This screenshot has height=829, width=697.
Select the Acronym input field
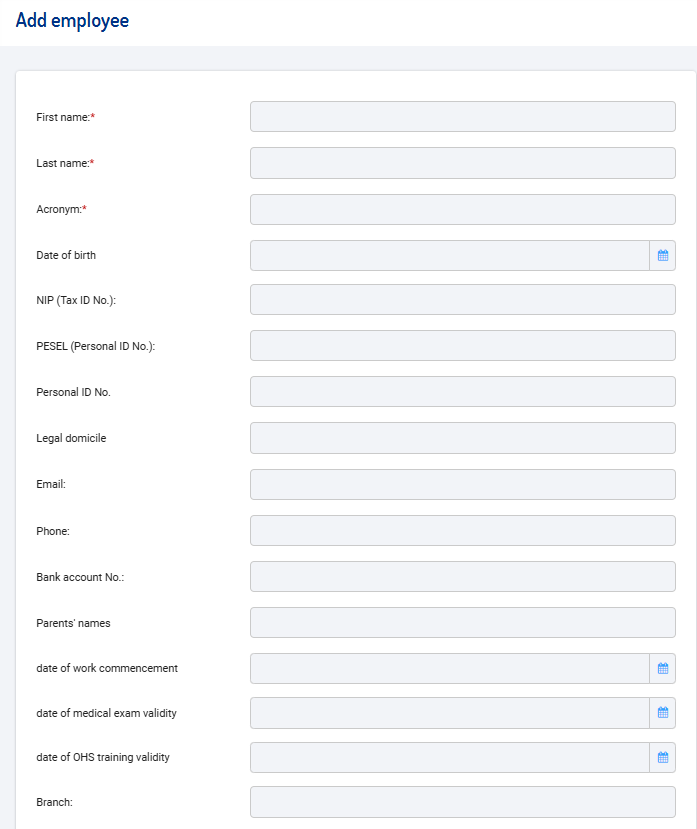pyautogui.click(x=463, y=209)
